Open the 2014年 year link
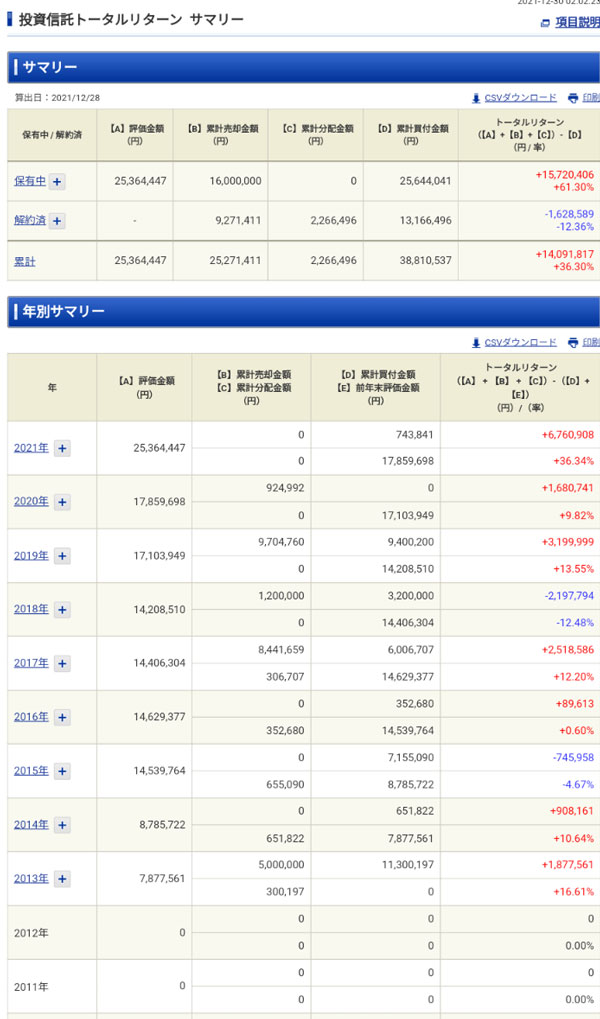This screenshot has width=600, height=1019. (x=31, y=825)
